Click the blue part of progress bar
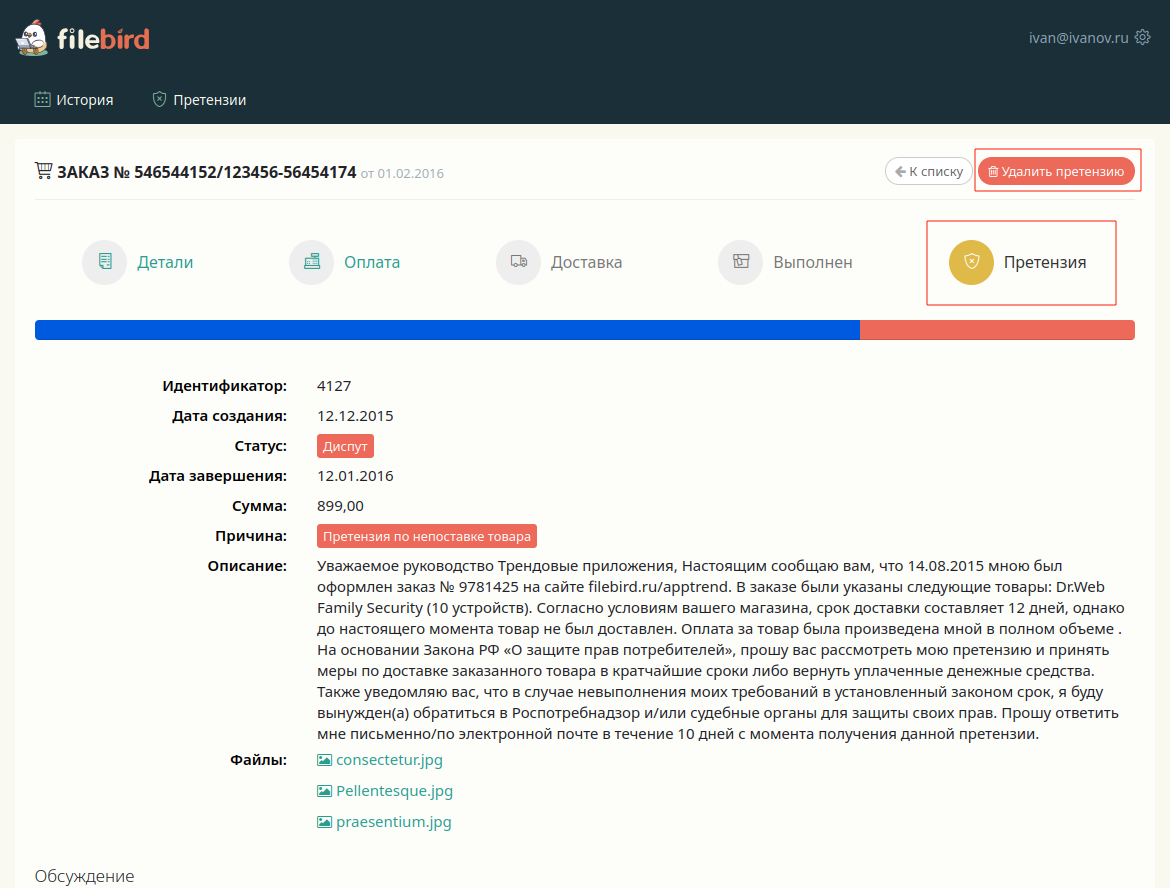Image resolution: width=1170 pixels, height=888 pixels. point(447,330)
